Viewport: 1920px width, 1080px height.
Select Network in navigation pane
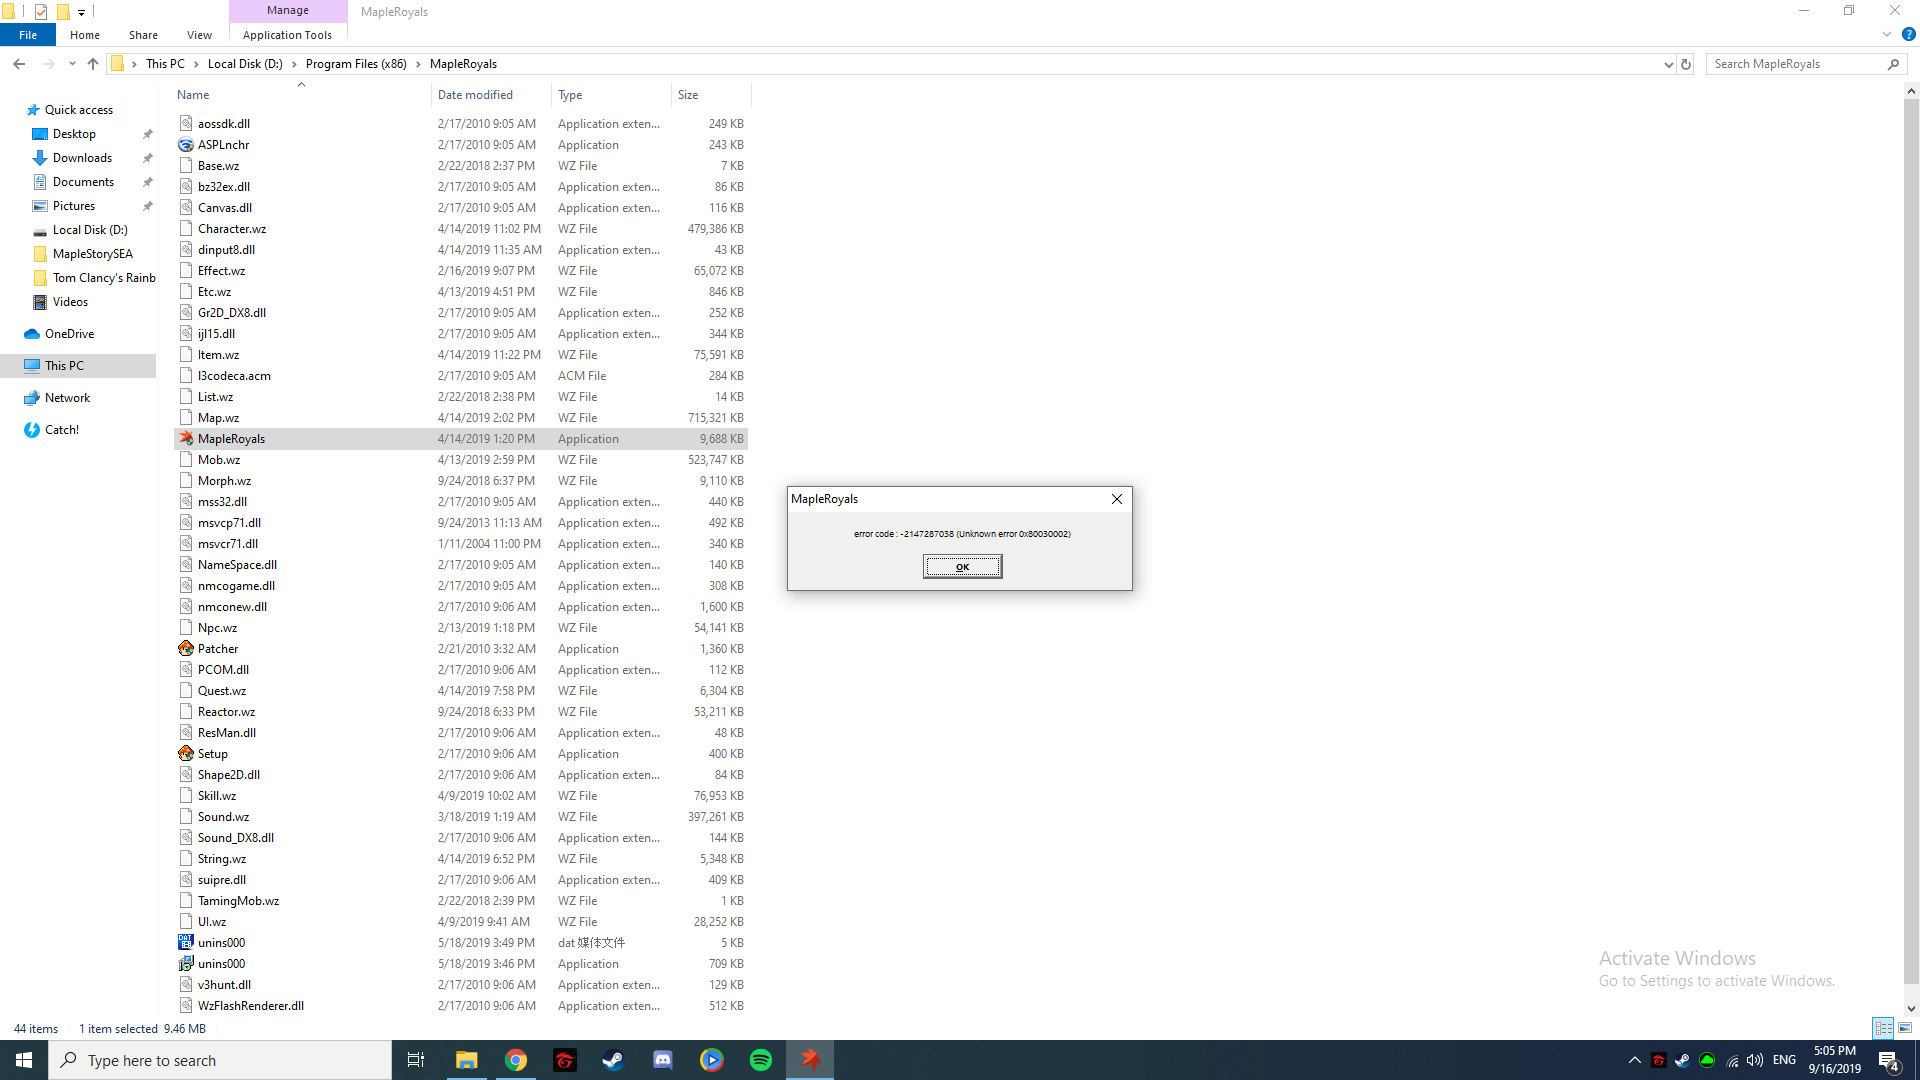pos(67,398)
